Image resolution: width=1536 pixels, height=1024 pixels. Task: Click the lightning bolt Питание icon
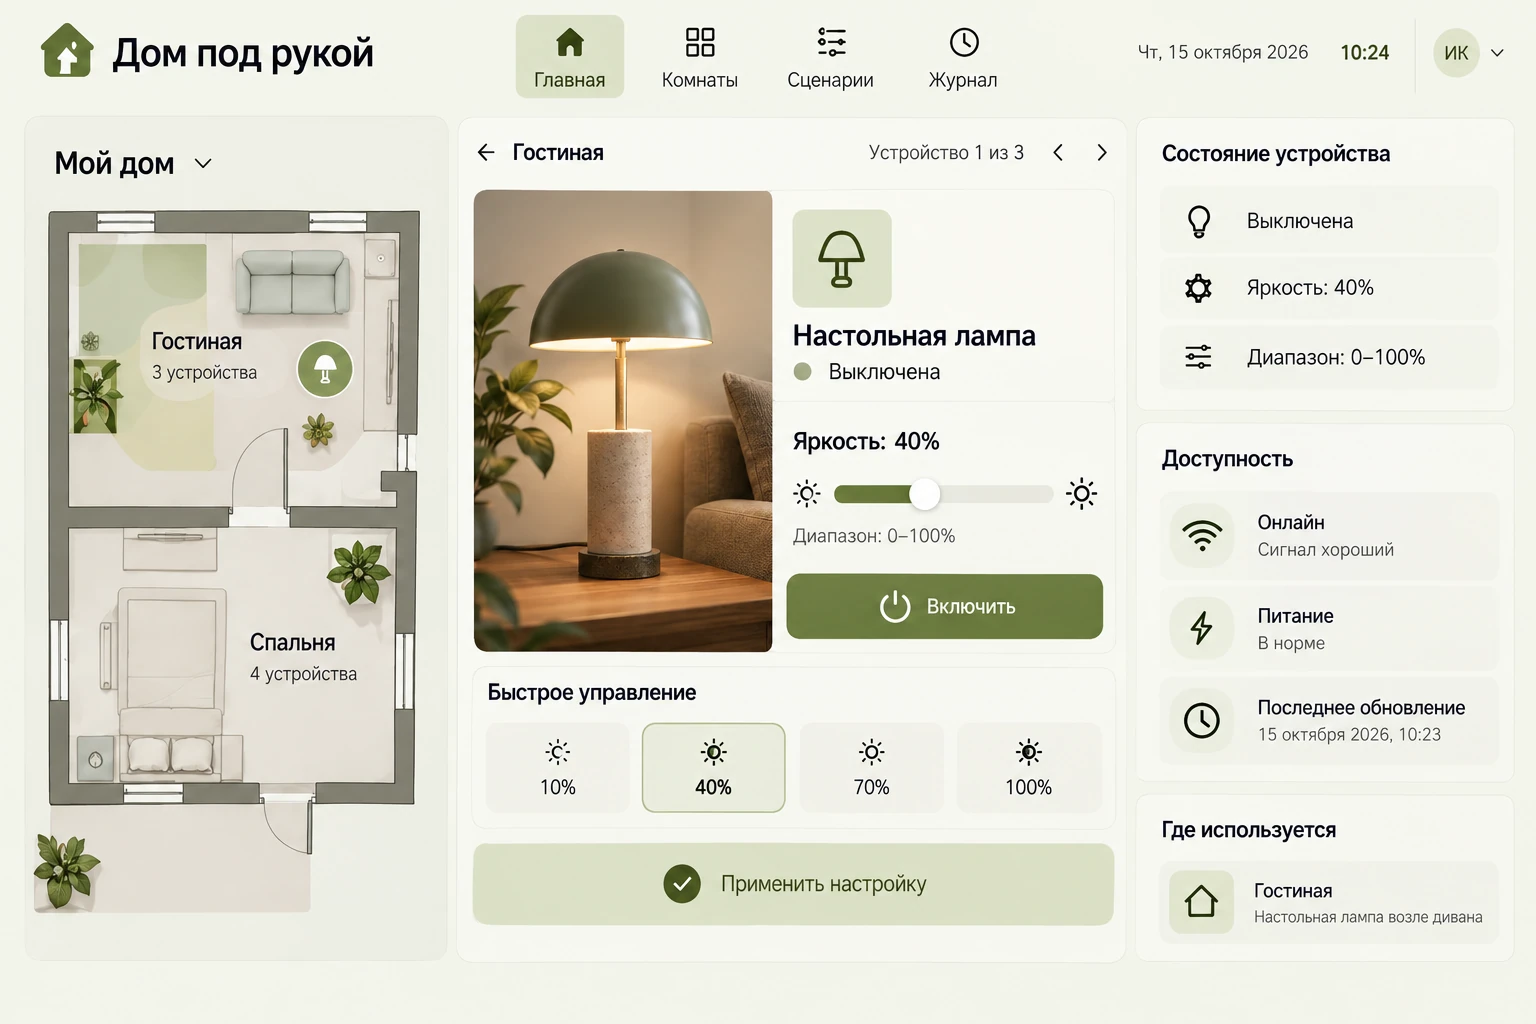coord(1202,628)
